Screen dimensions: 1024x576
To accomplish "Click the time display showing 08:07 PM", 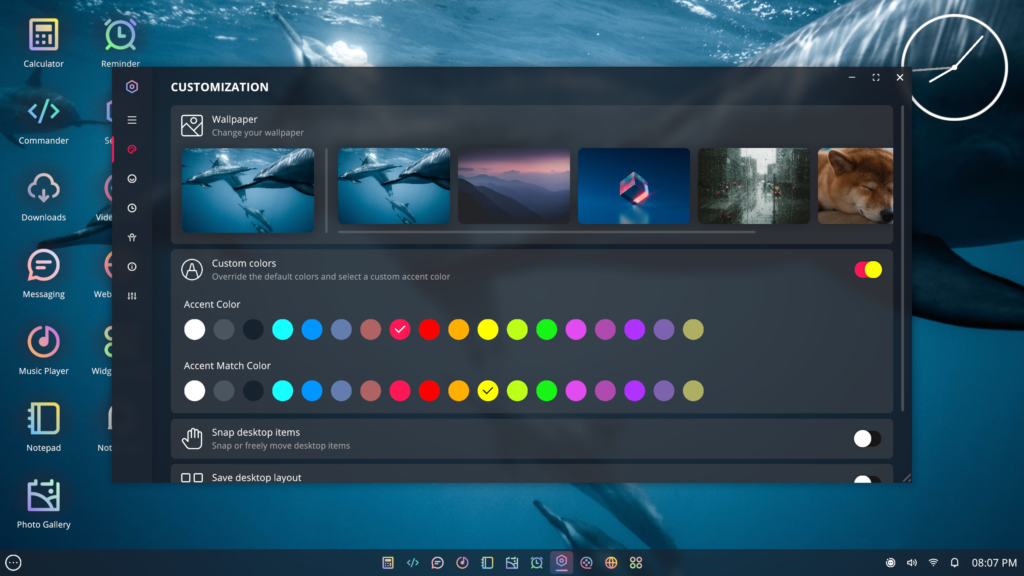I will pyautogui.click(x=996, y=562).
